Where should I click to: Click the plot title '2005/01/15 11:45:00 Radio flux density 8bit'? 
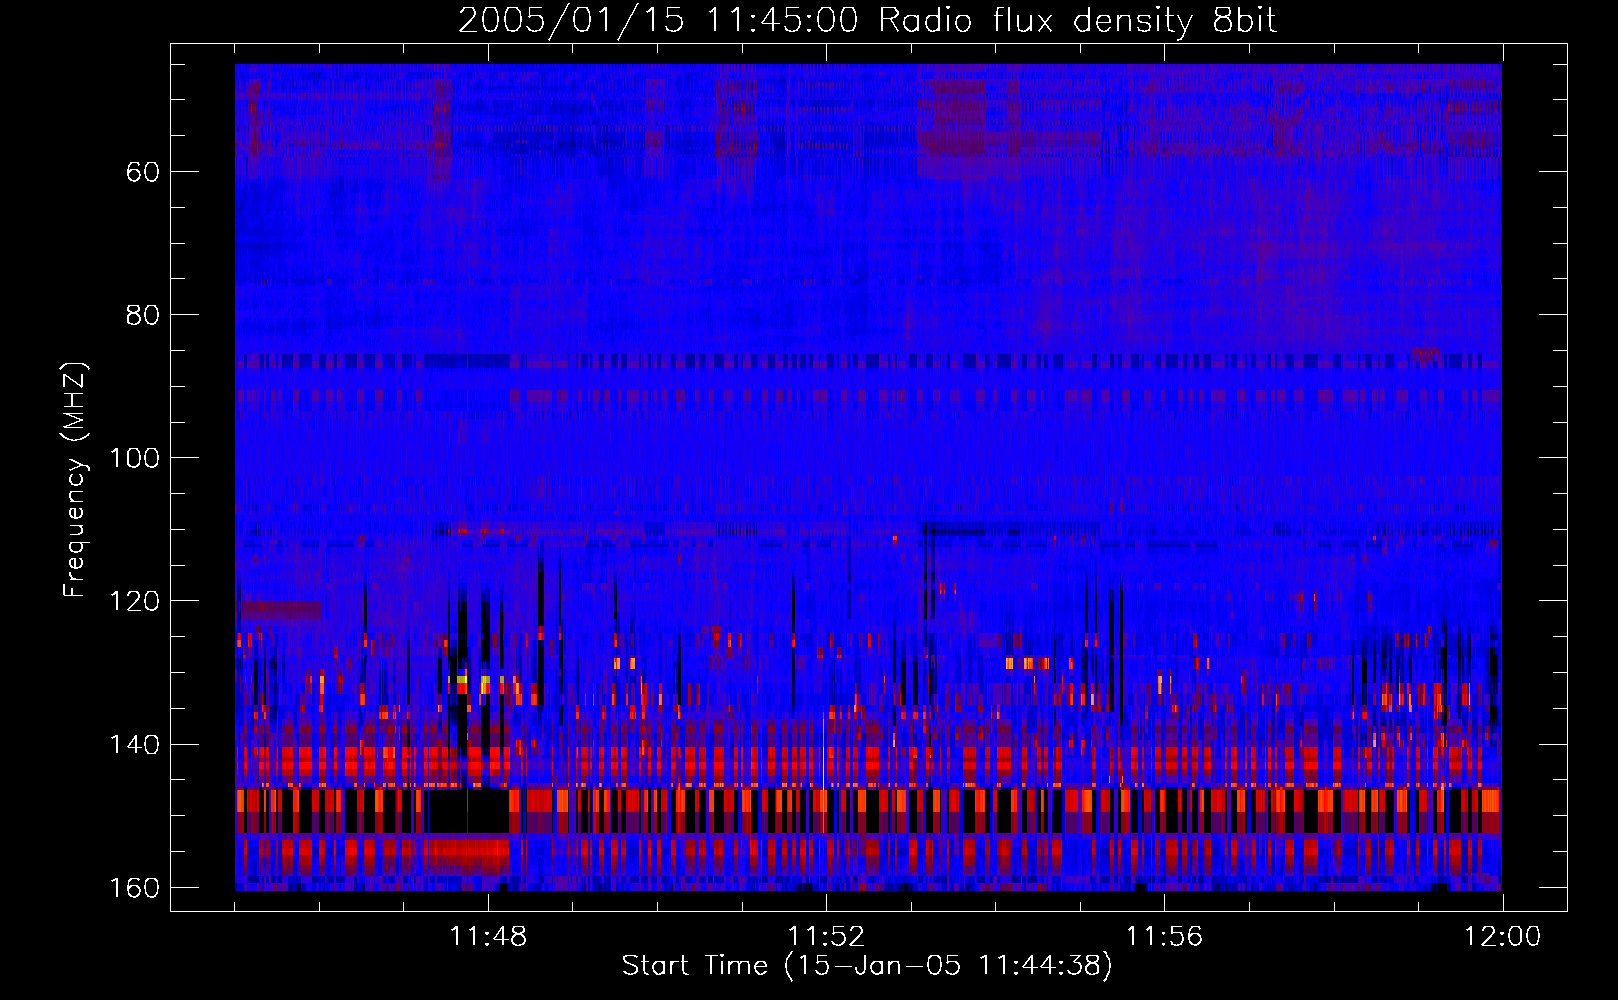click(867, 21)
